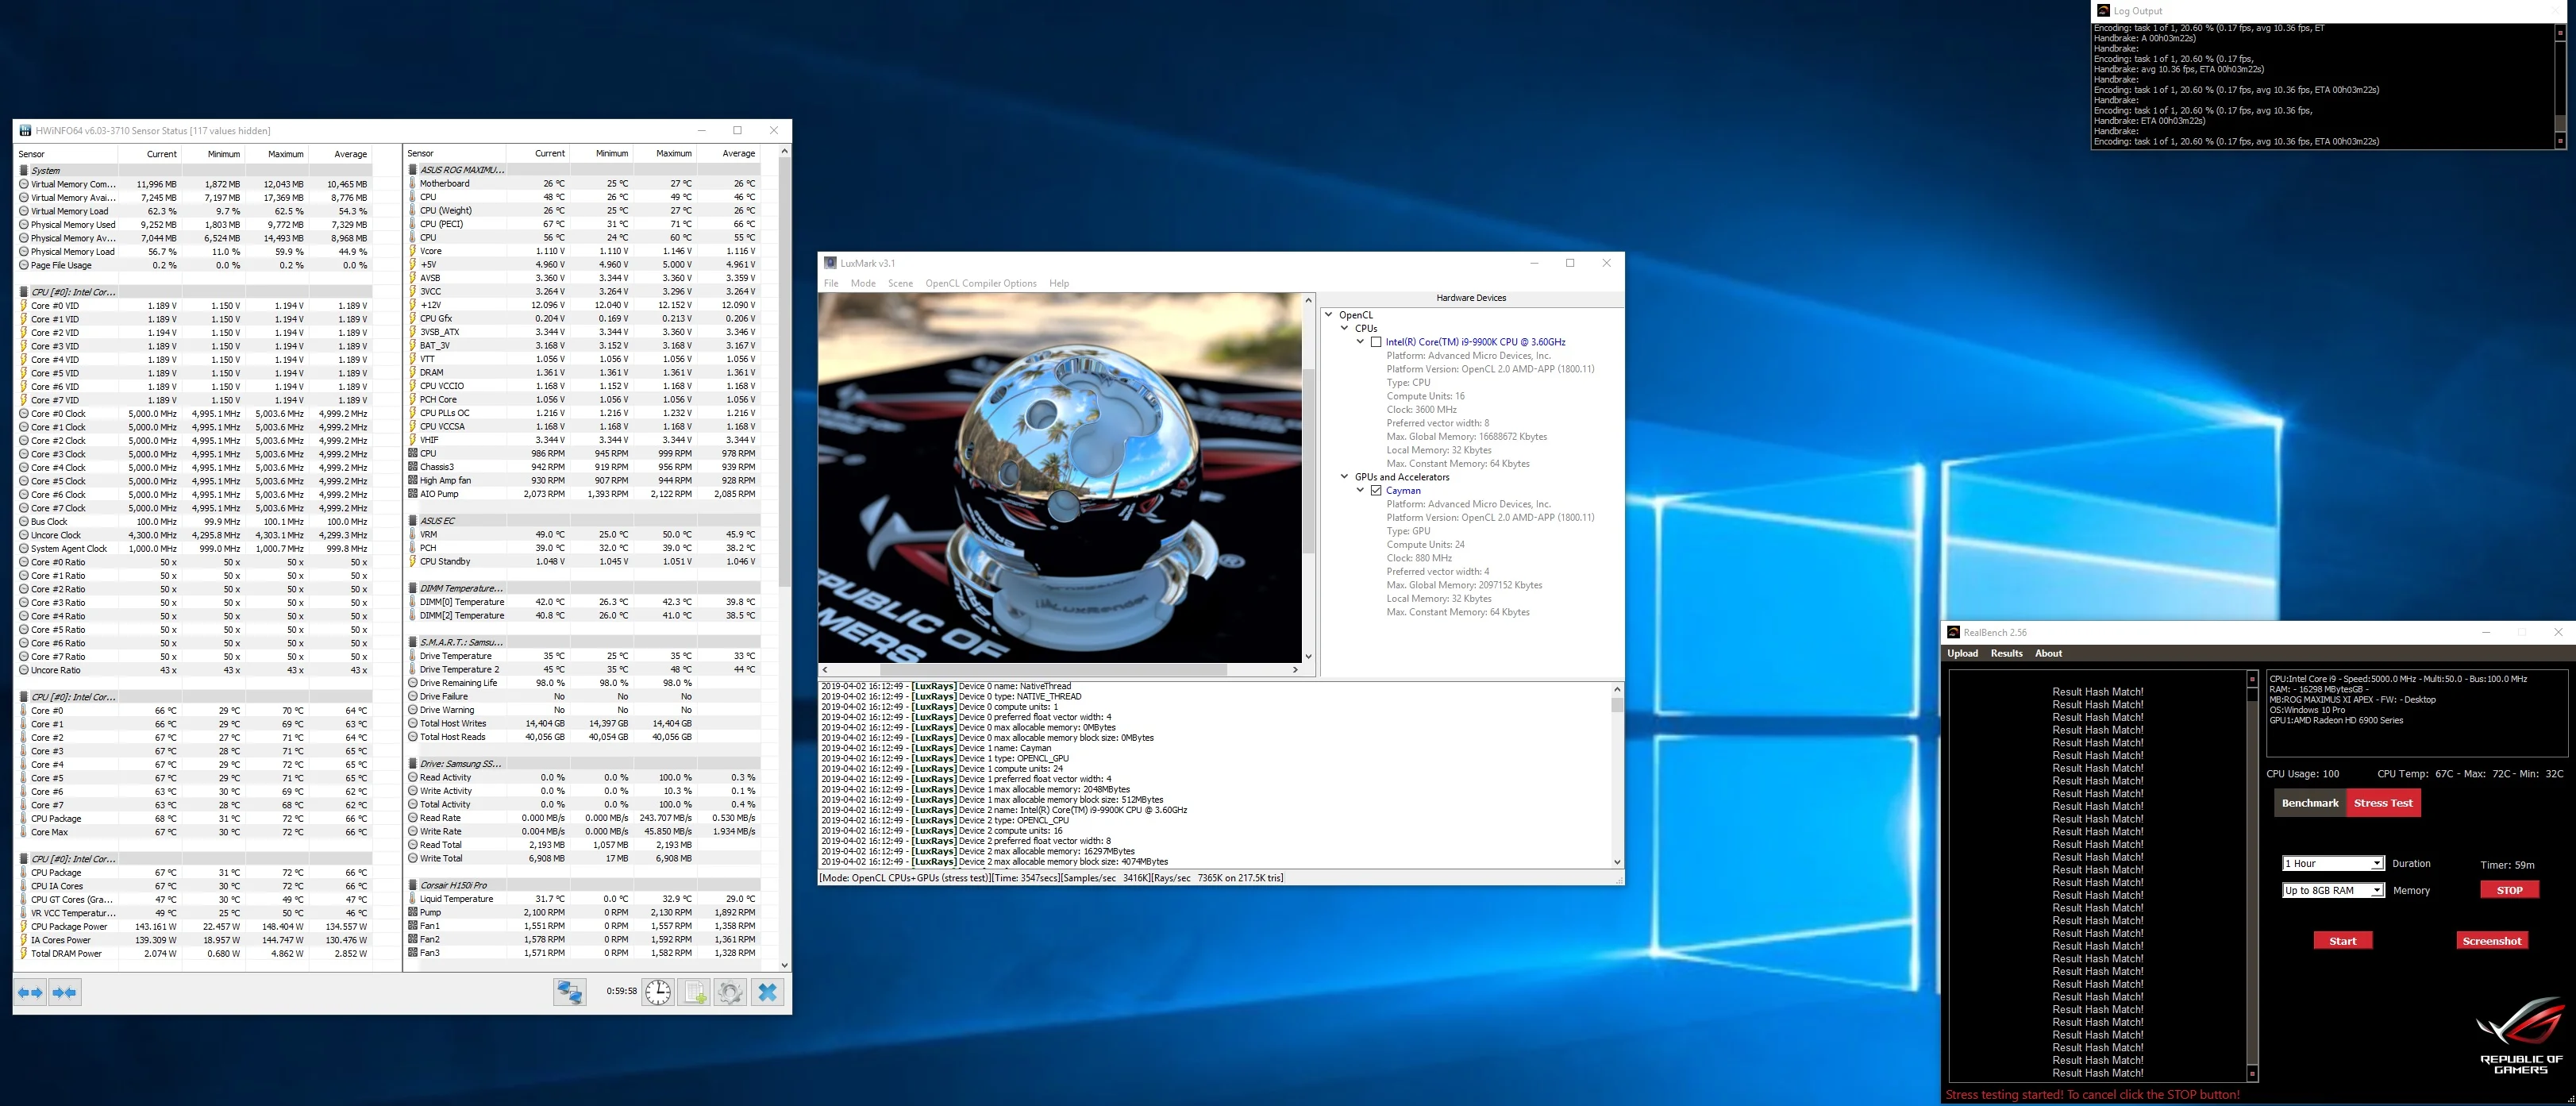The height and width of the screenshot is (1106, 2576).
Task: Open RealBench Results menu
Action: [2006, 653]
